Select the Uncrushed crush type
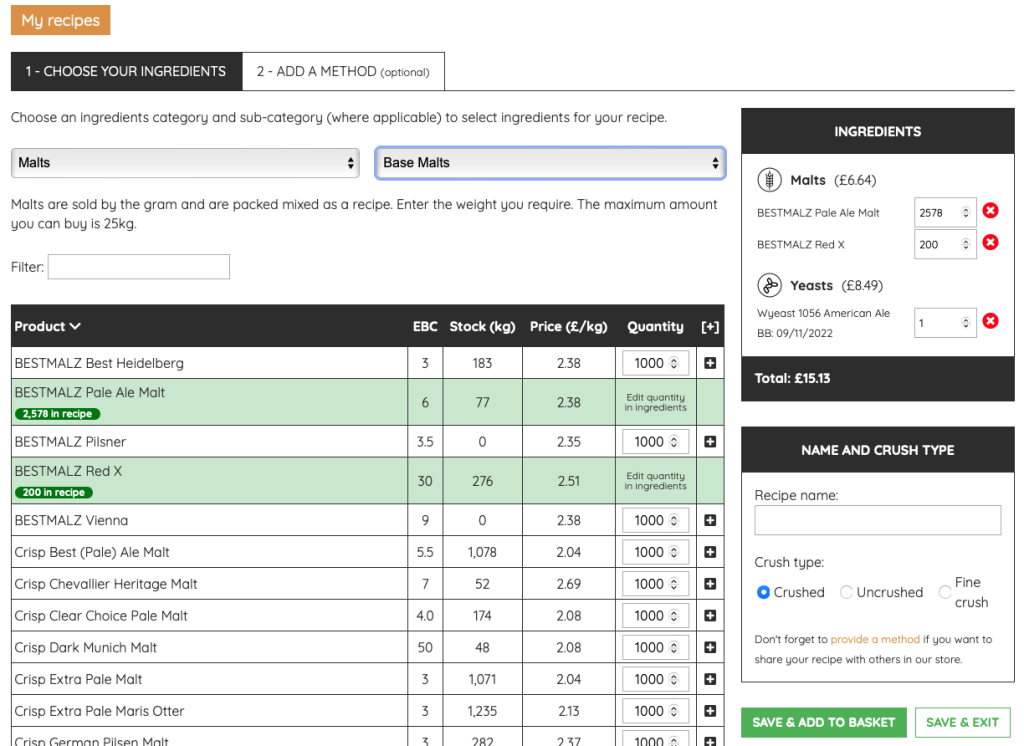This screenshot has width=1024, height=746. [x=846, y=592]
